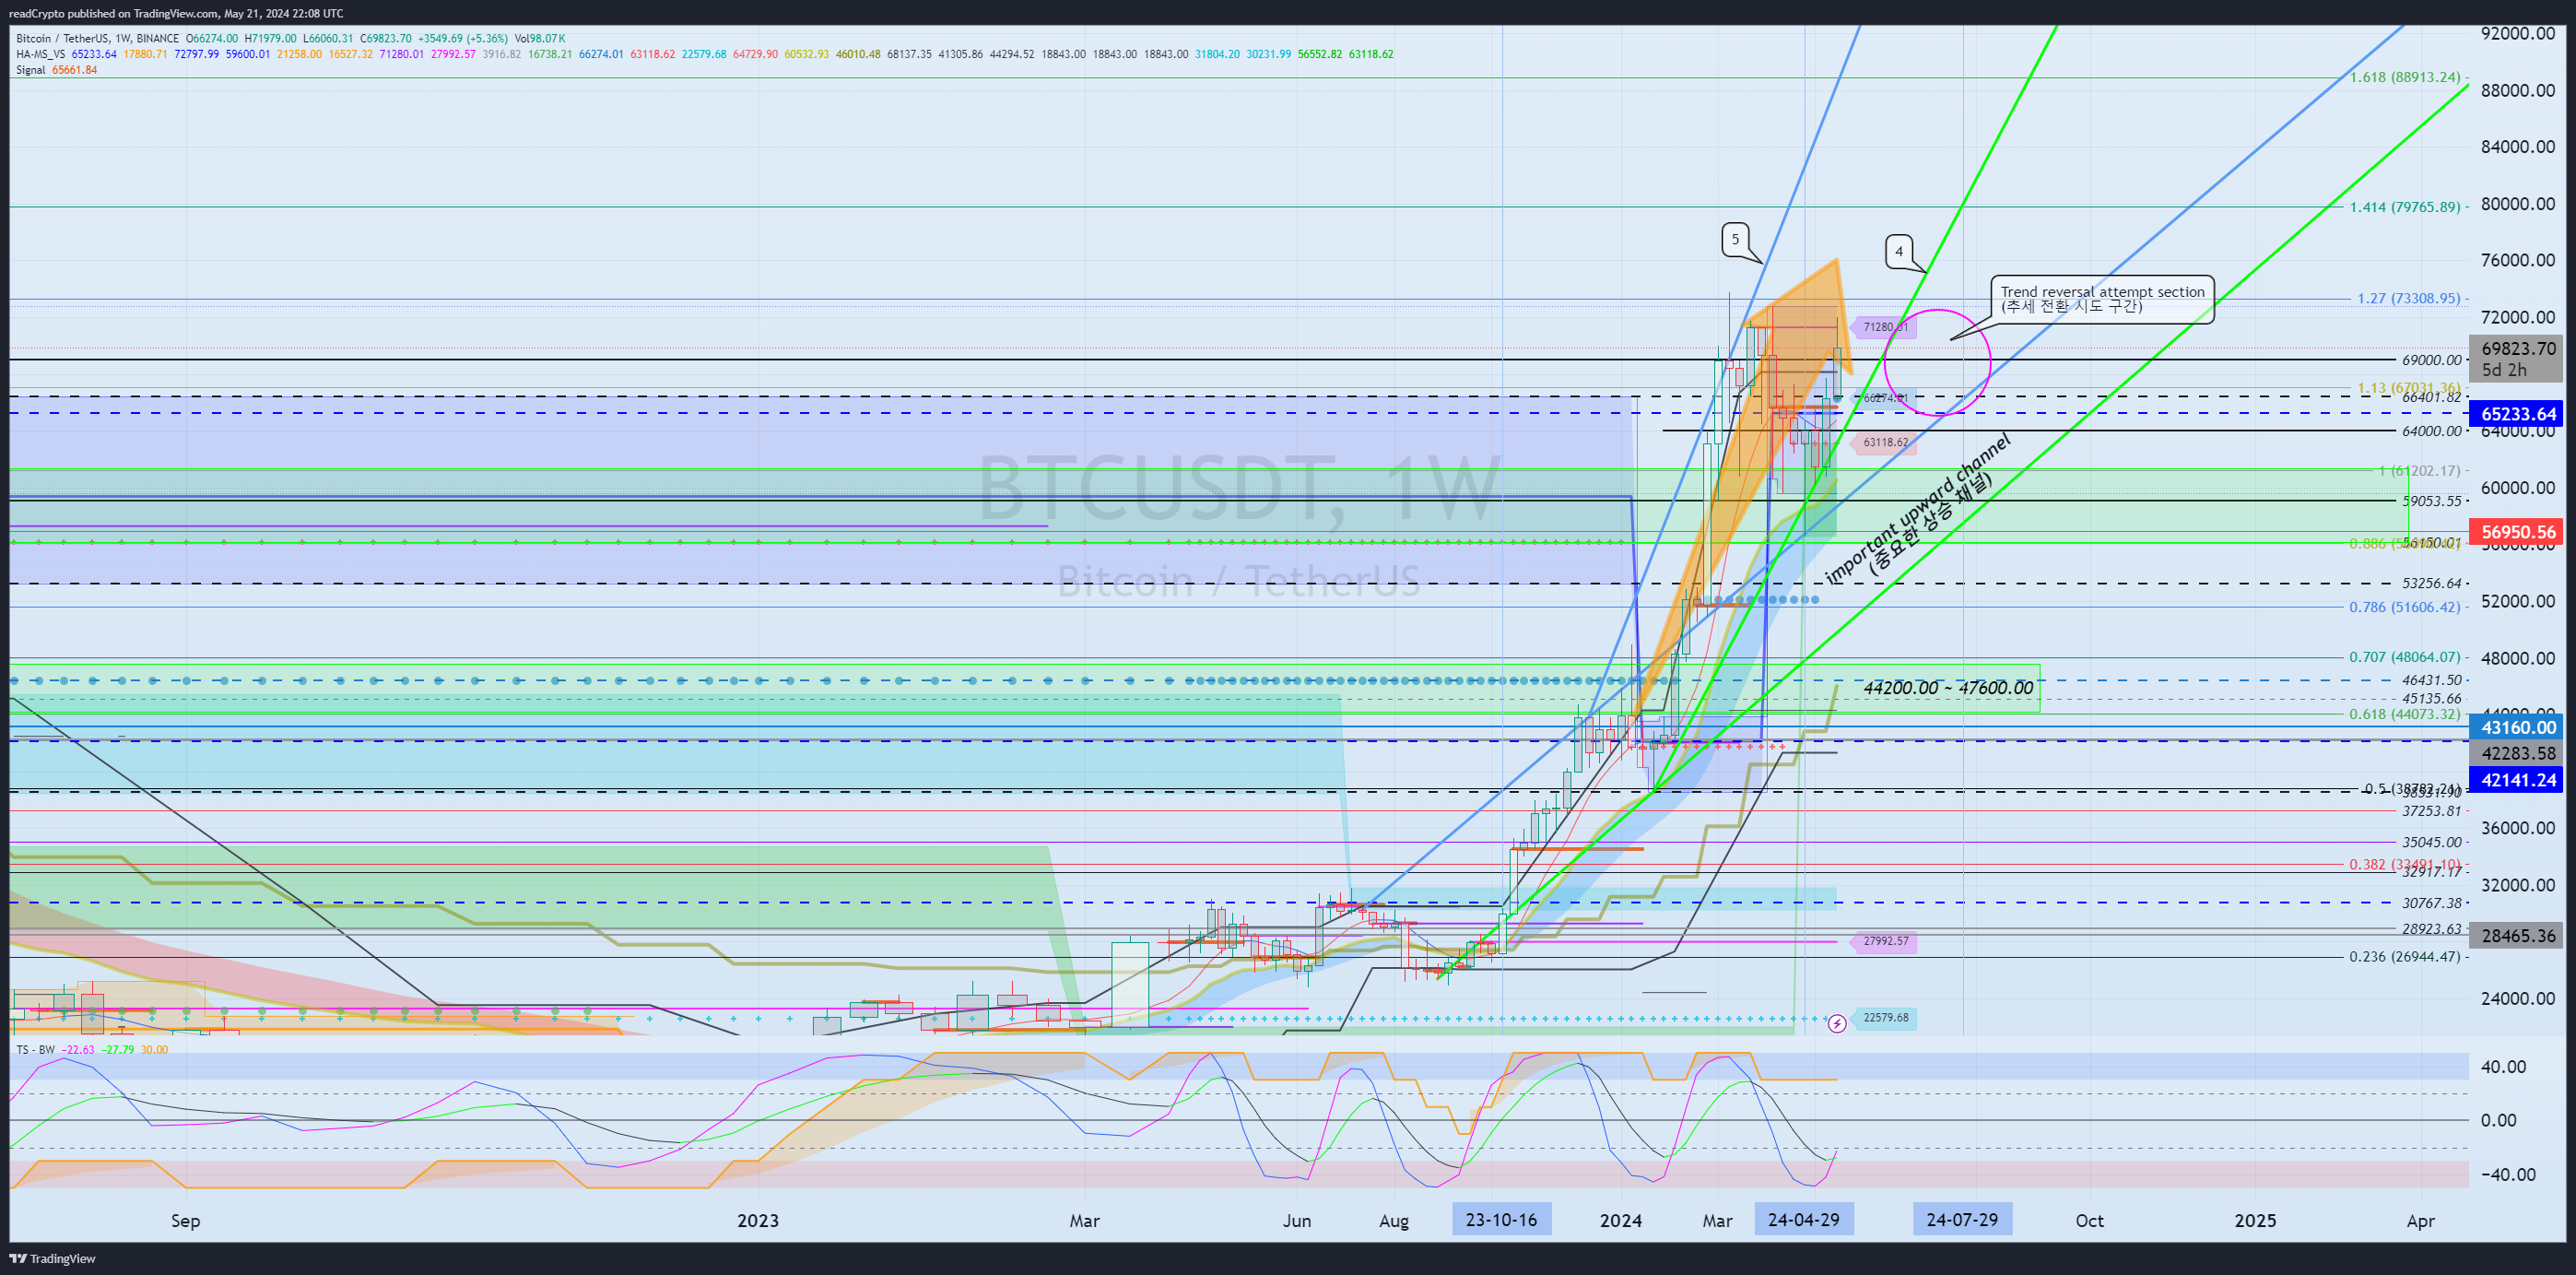Click the 69000.00 horizontal line label
Image resolution: width=2576 pixels, height=1275 pixels.
[2432, 360]
